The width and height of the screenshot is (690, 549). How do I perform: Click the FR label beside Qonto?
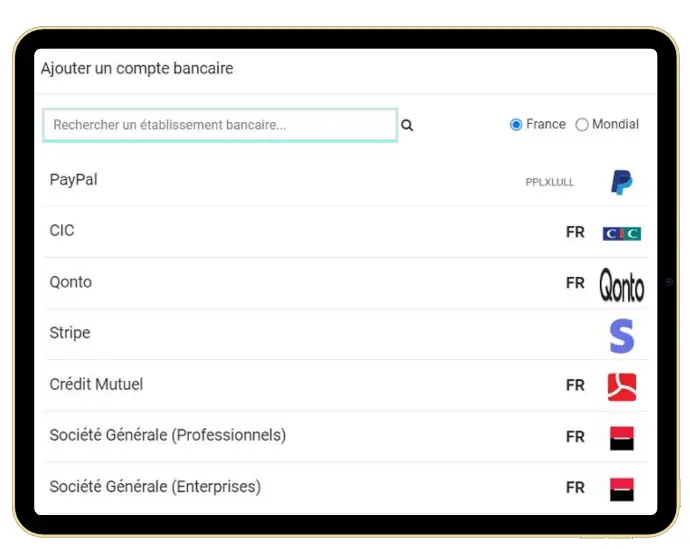pos(575,283)
